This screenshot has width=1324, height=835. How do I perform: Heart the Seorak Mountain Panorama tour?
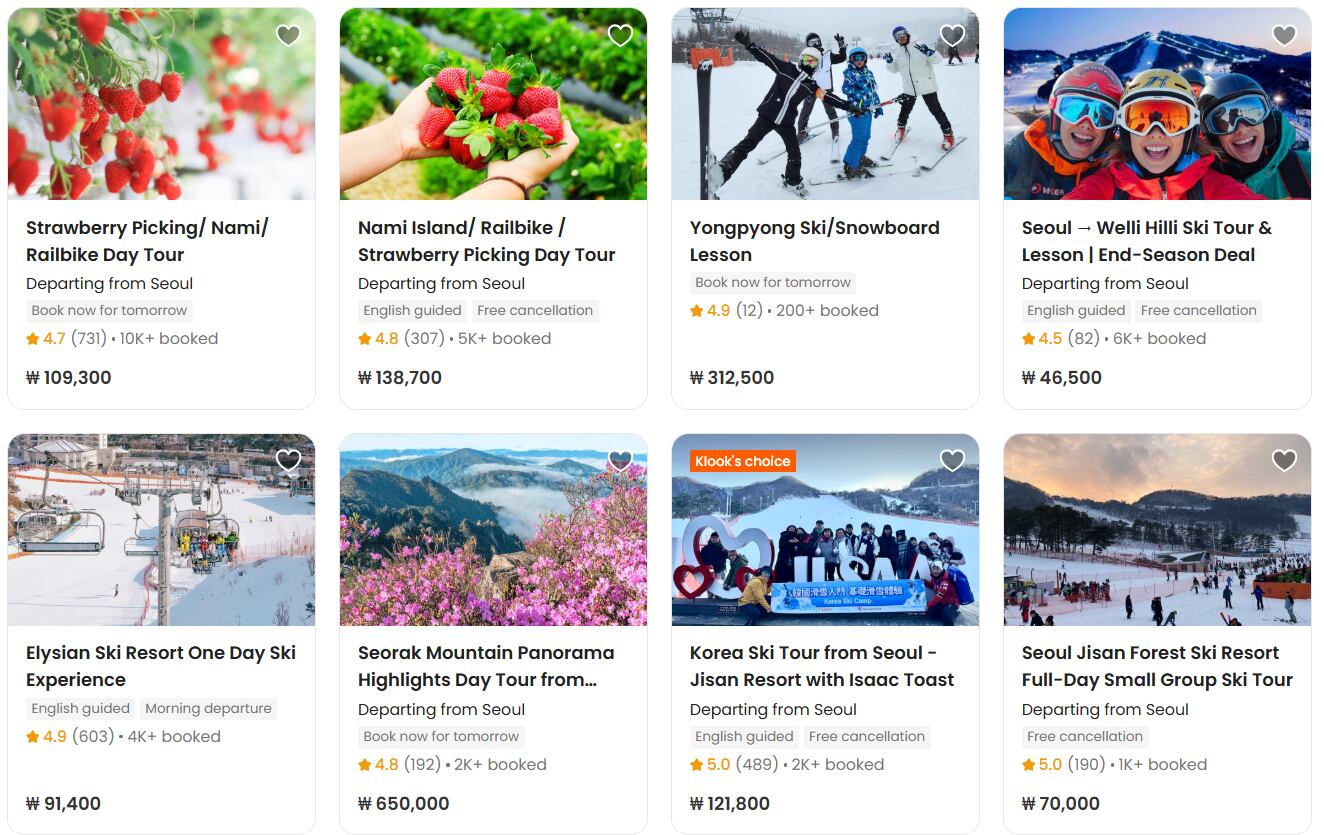620,461
